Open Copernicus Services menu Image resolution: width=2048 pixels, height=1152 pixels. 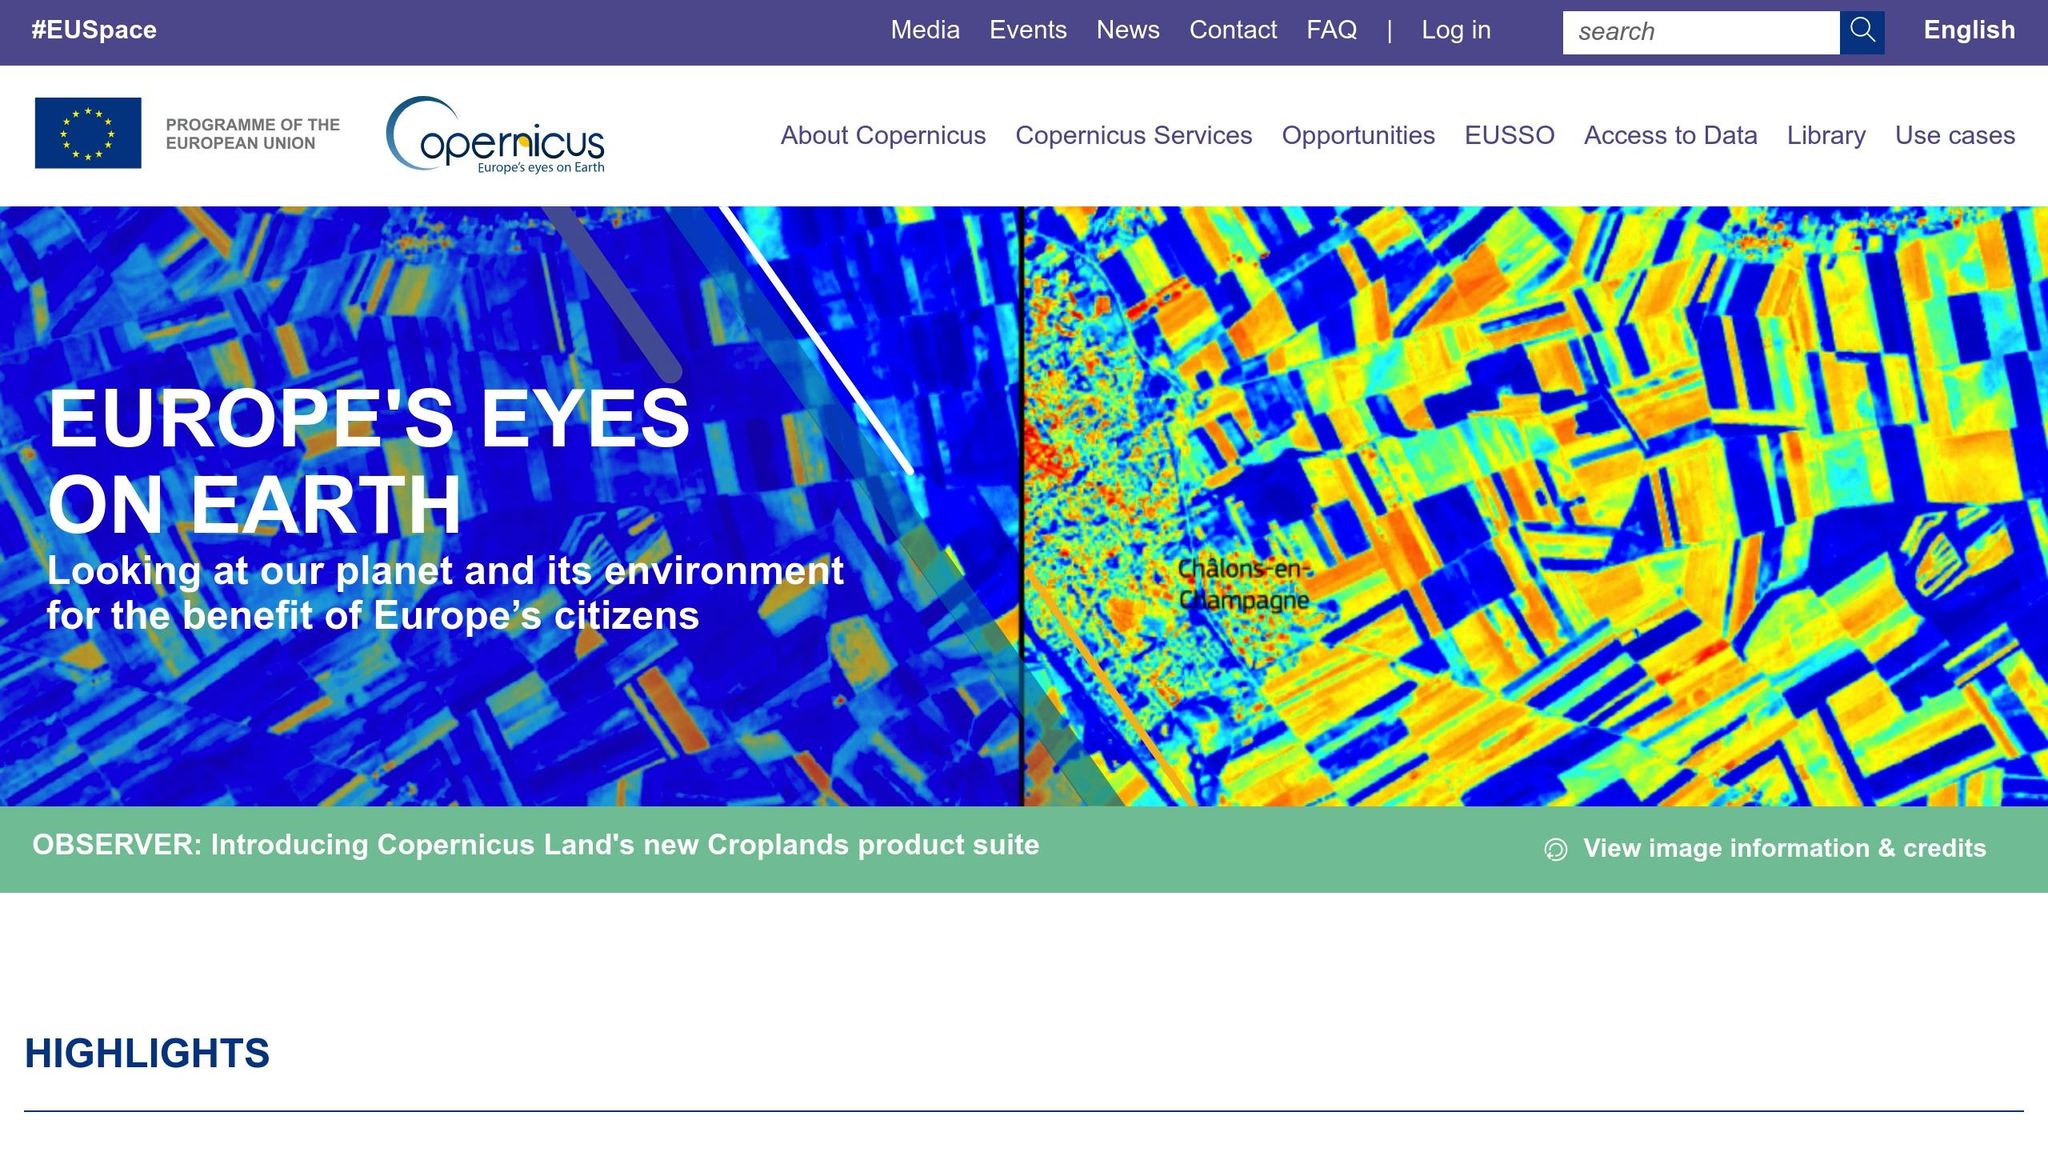1134,135
